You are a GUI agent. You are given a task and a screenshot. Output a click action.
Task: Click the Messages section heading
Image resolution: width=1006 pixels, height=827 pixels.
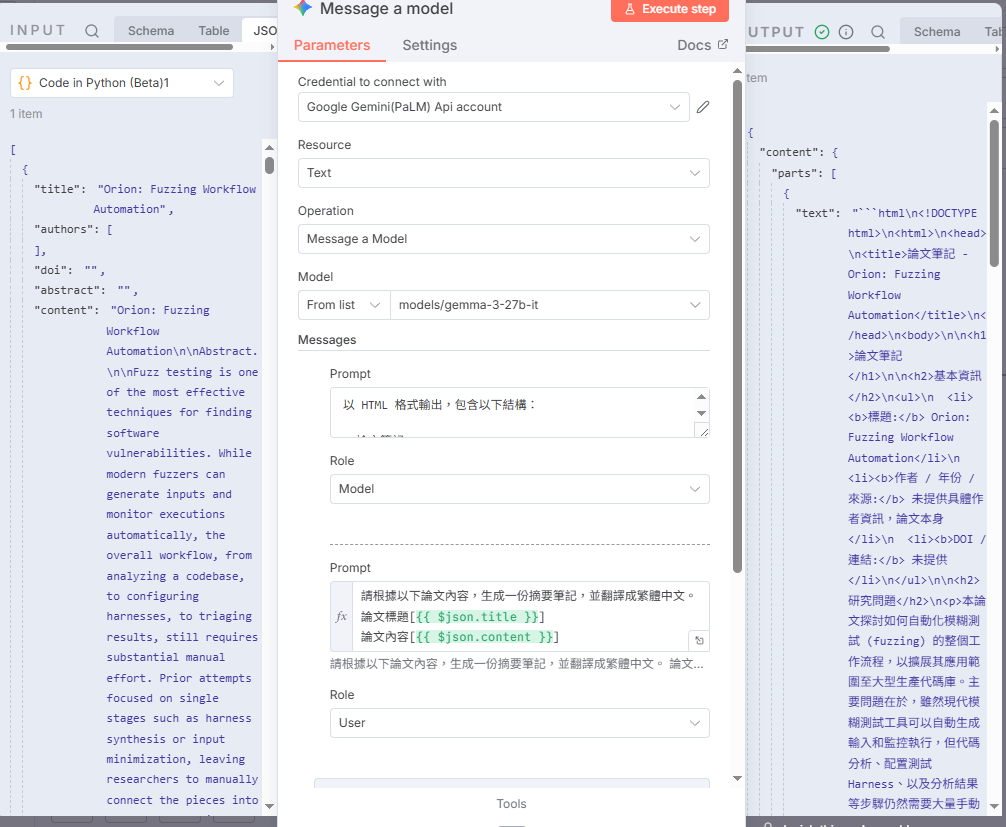pyautogui.click(x=327, y=340)
